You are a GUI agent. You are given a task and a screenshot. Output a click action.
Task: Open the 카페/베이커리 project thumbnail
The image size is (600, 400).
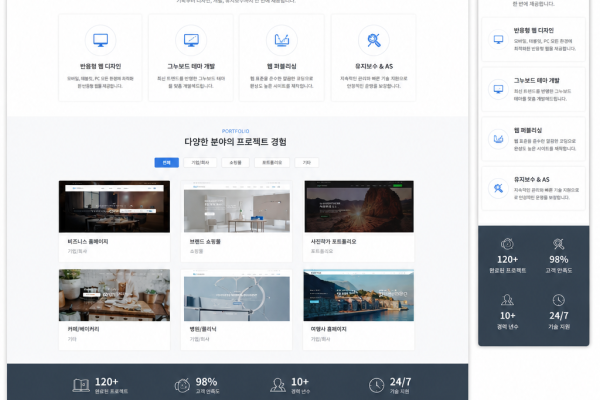point(114,295)
